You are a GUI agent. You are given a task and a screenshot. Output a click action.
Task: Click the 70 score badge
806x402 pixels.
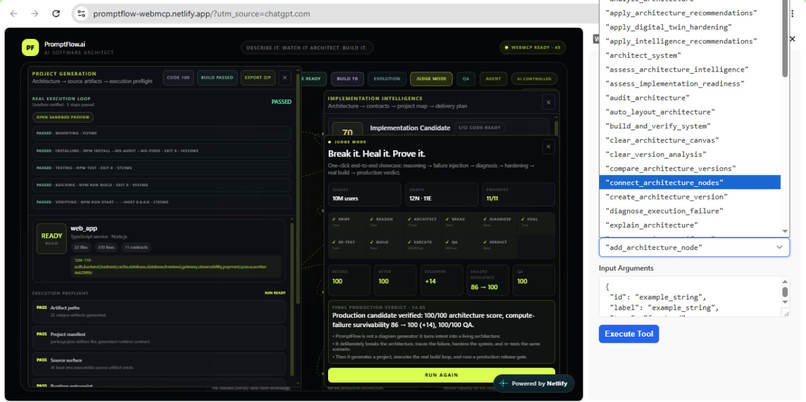coord(347,130)
